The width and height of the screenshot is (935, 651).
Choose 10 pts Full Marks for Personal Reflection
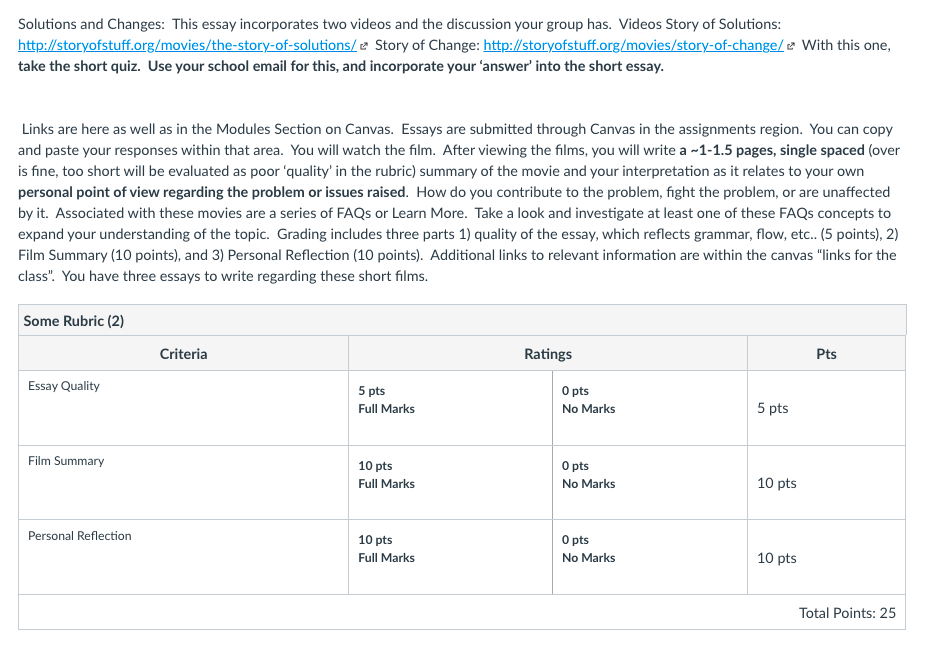(x=450, y=557)
